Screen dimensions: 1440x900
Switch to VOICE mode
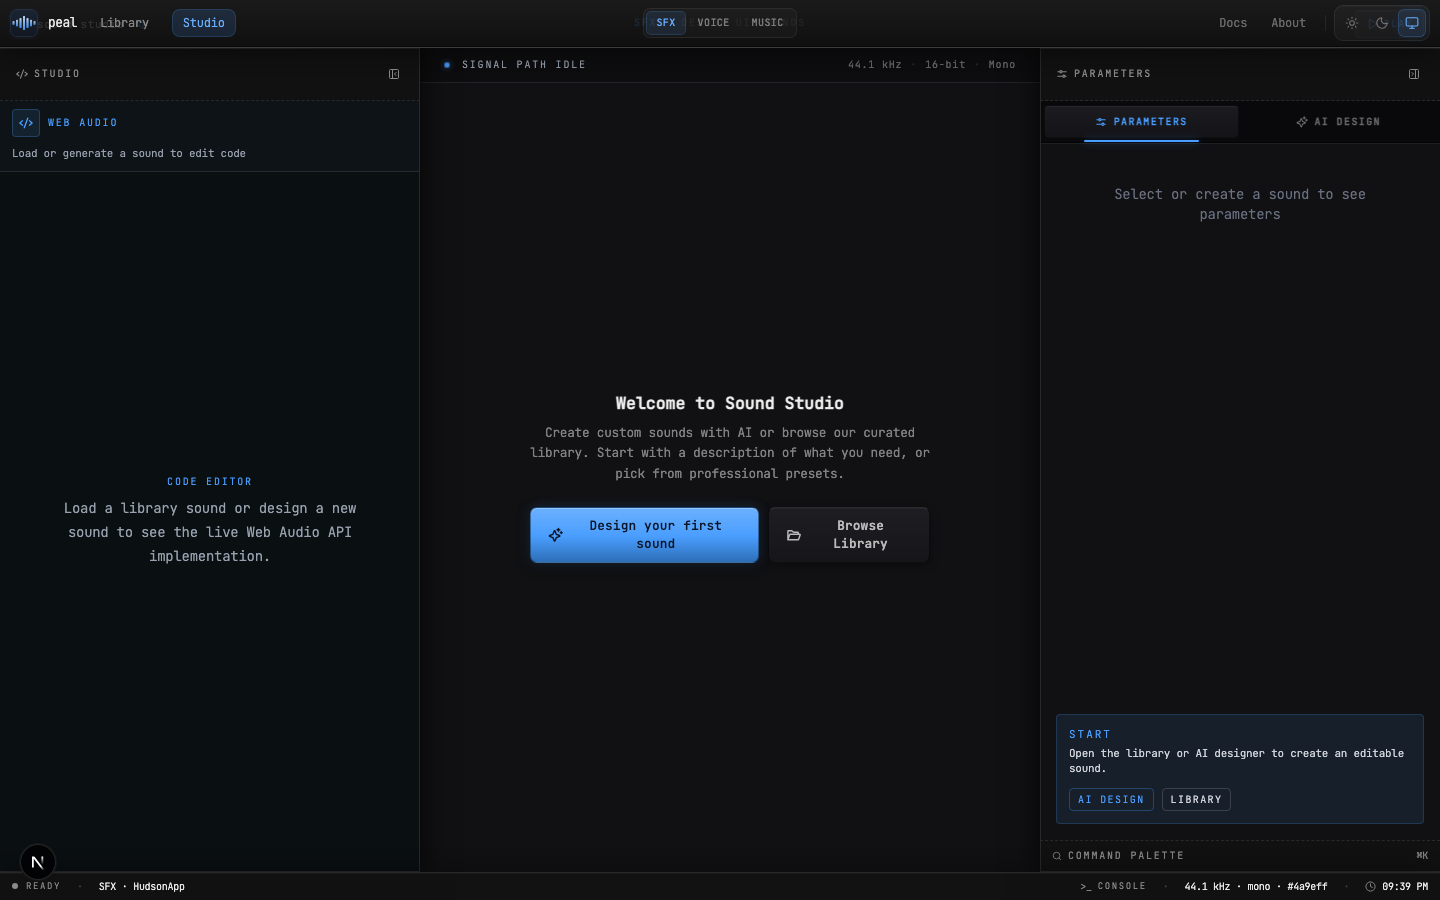(x=713, y=23)
